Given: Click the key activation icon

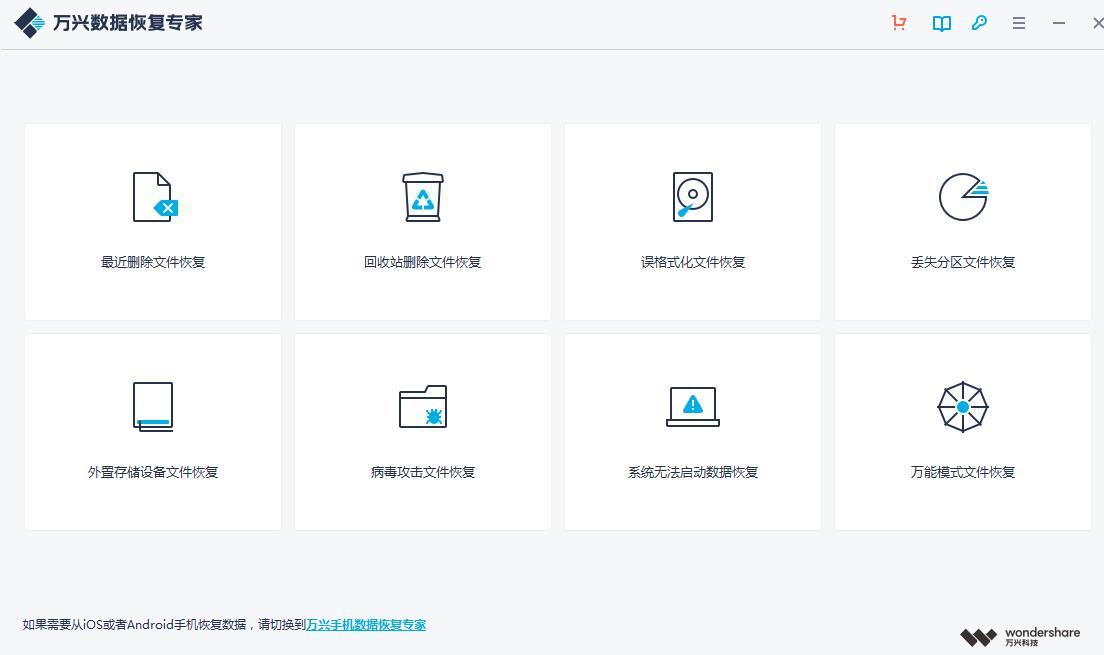Looking at the screenshot, I should 979,22.
